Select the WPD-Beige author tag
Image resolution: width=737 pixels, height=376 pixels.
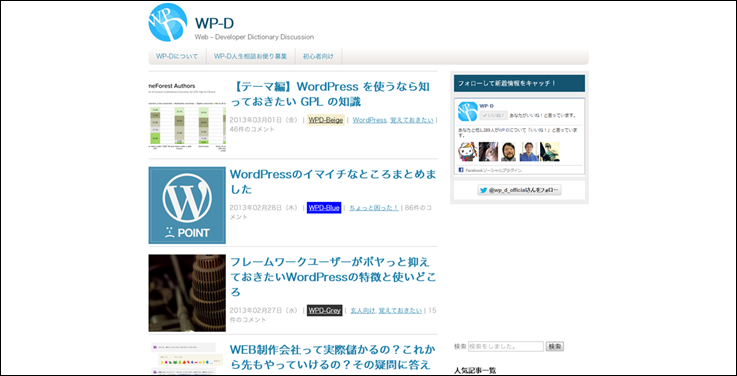[326, 120]
